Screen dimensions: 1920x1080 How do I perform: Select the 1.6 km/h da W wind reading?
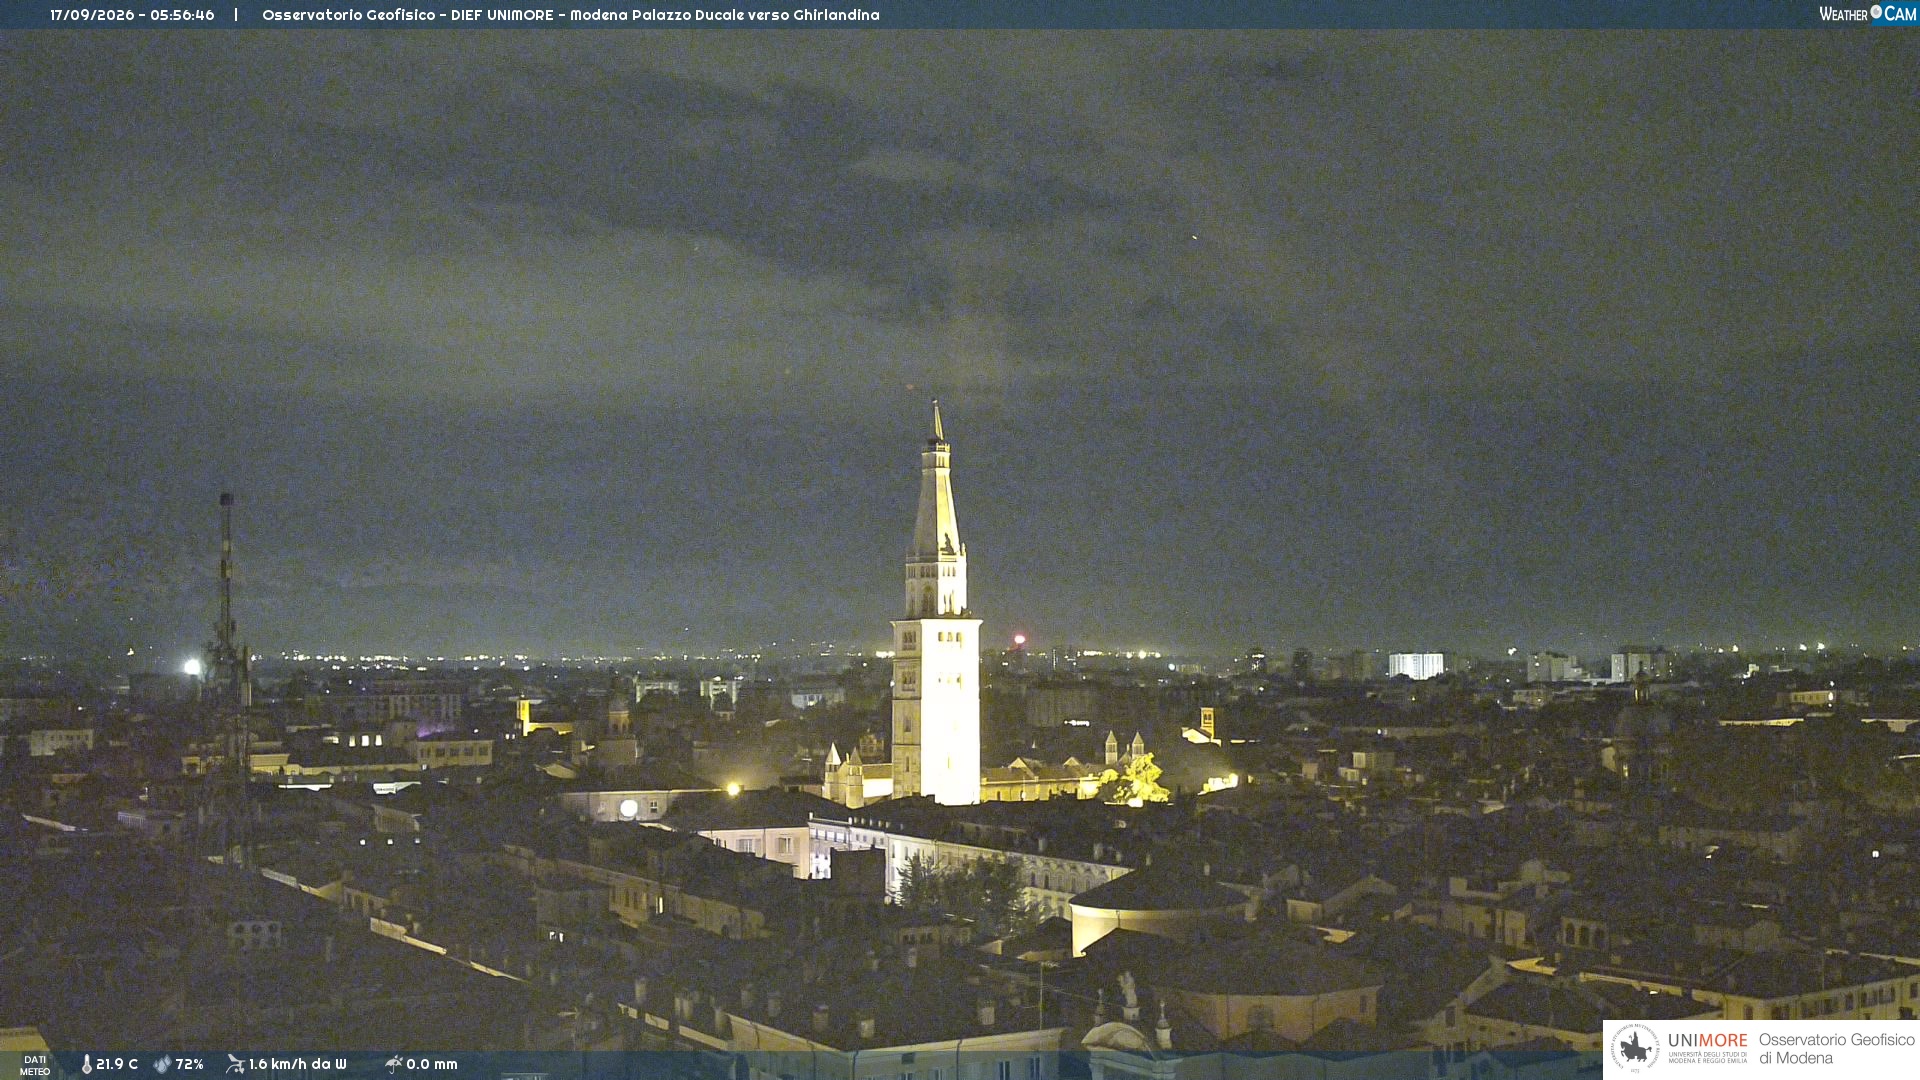point(297,1064)
